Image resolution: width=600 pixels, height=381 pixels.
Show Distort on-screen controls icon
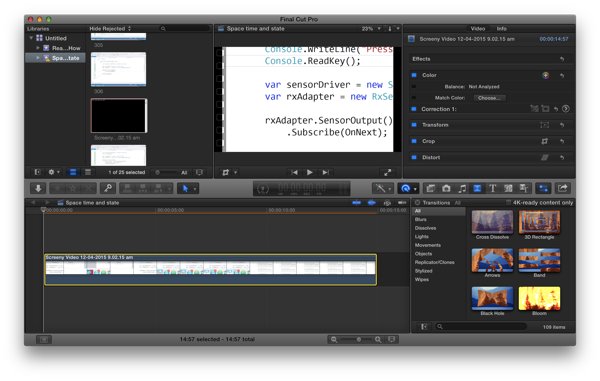click(545, 158)
